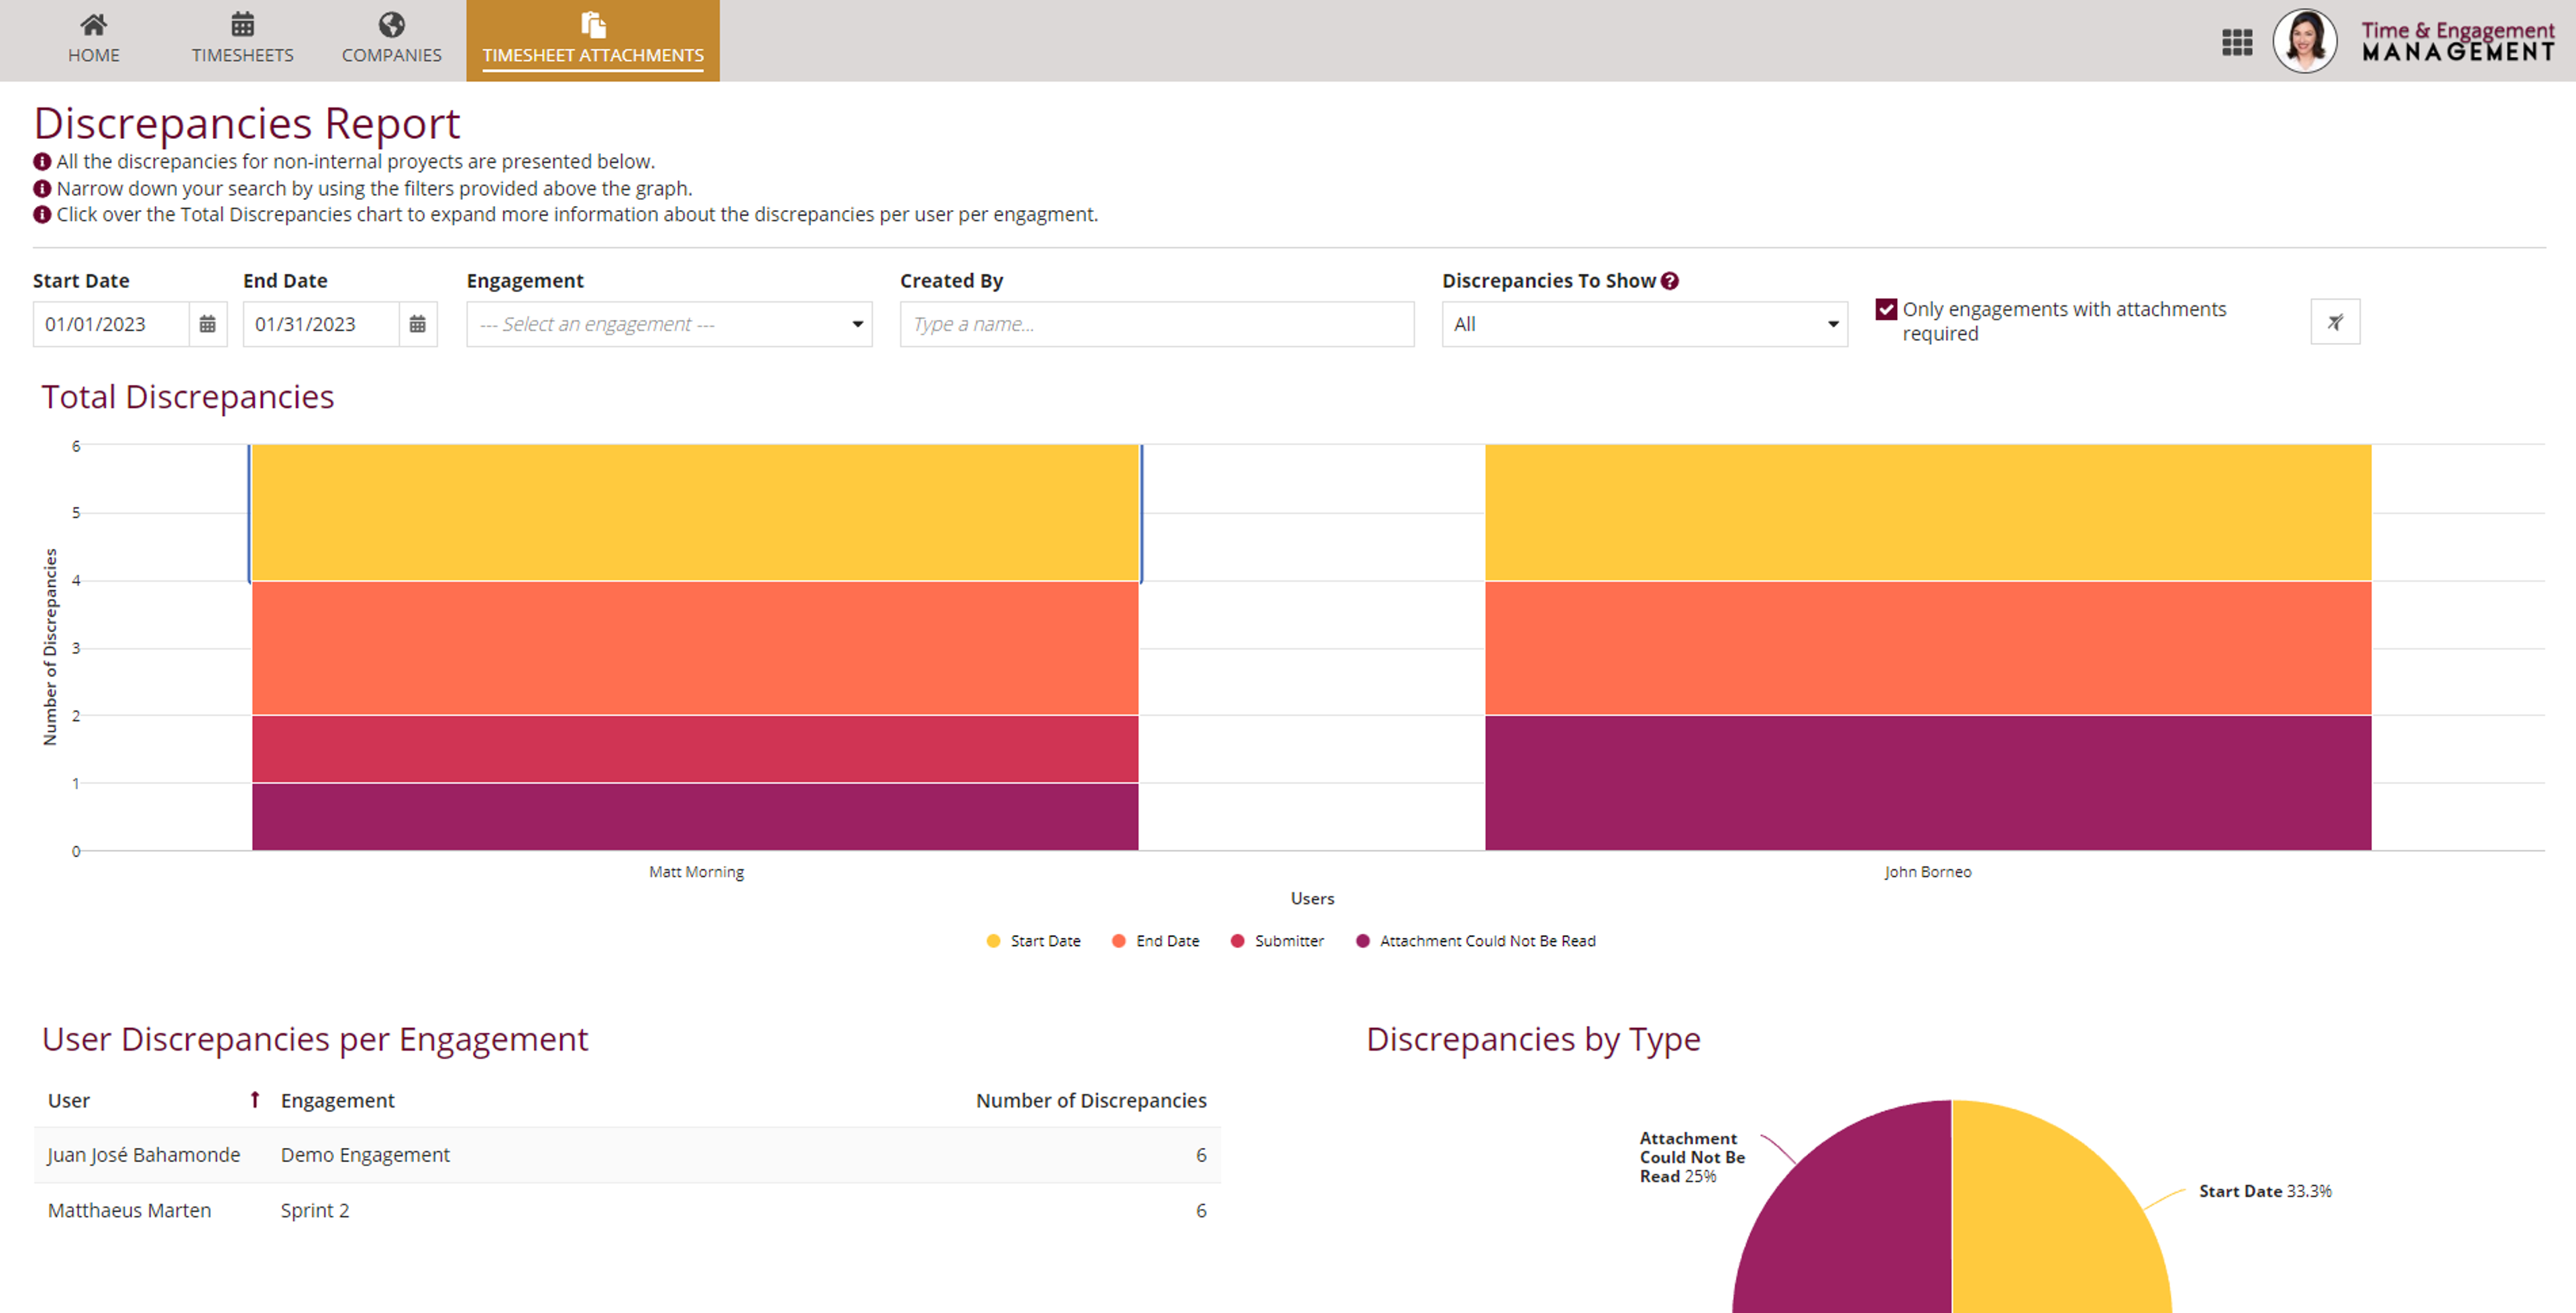Select the Matthaeus Marten row
The height and width of the screenshot is (1313, 2576).
pyautogui.click(x=627, y=1210)
